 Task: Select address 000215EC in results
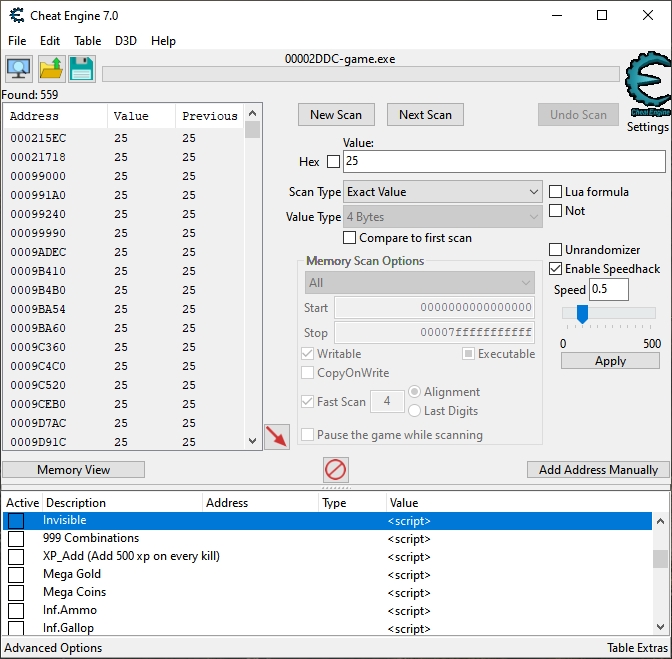[x=38, y=138]
